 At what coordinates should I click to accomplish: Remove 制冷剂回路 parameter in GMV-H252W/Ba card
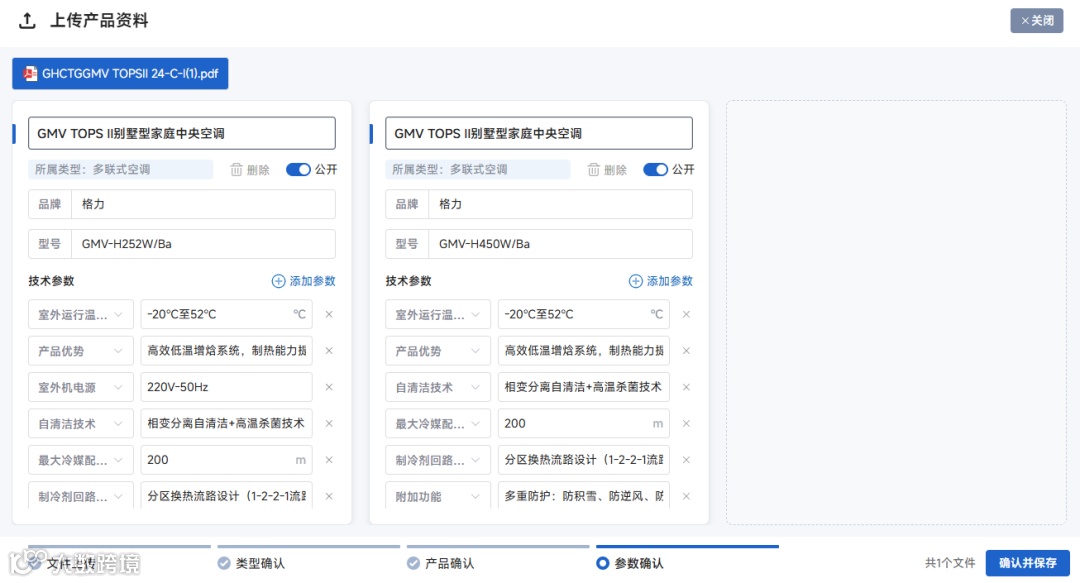click(329, 496)
